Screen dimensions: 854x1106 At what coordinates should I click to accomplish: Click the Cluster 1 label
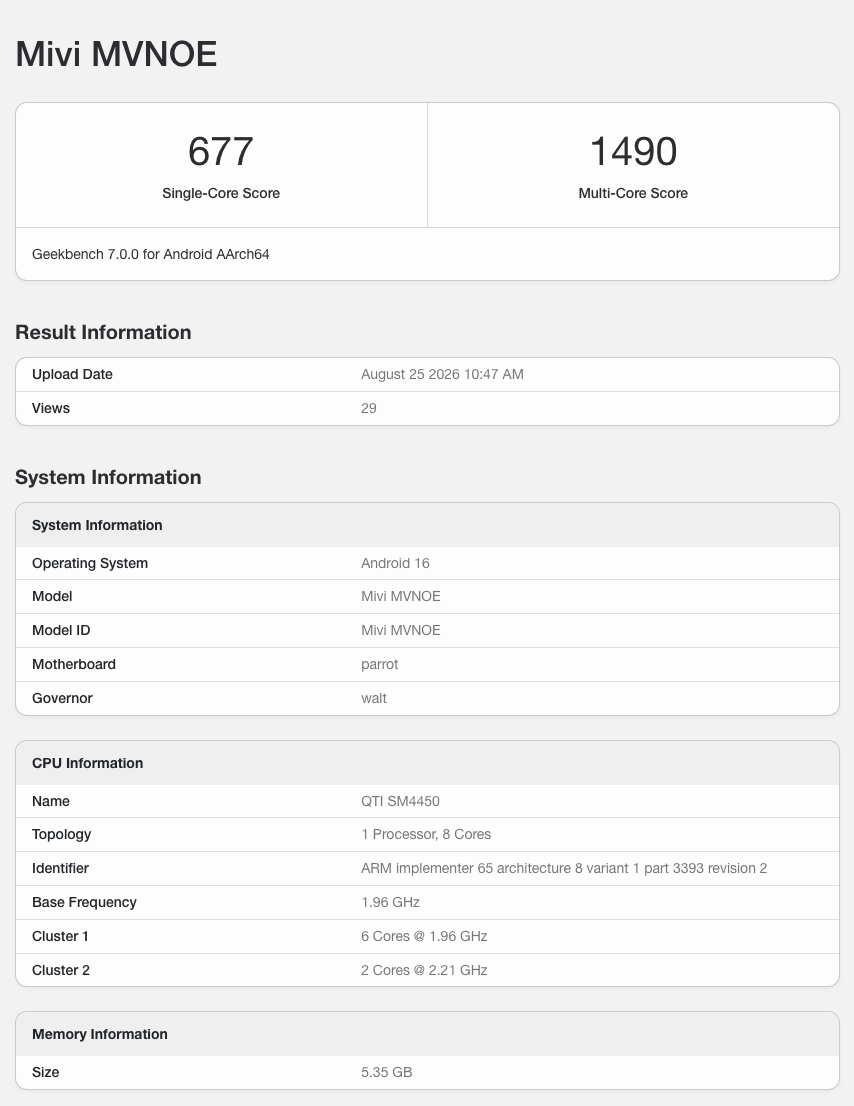60,936
